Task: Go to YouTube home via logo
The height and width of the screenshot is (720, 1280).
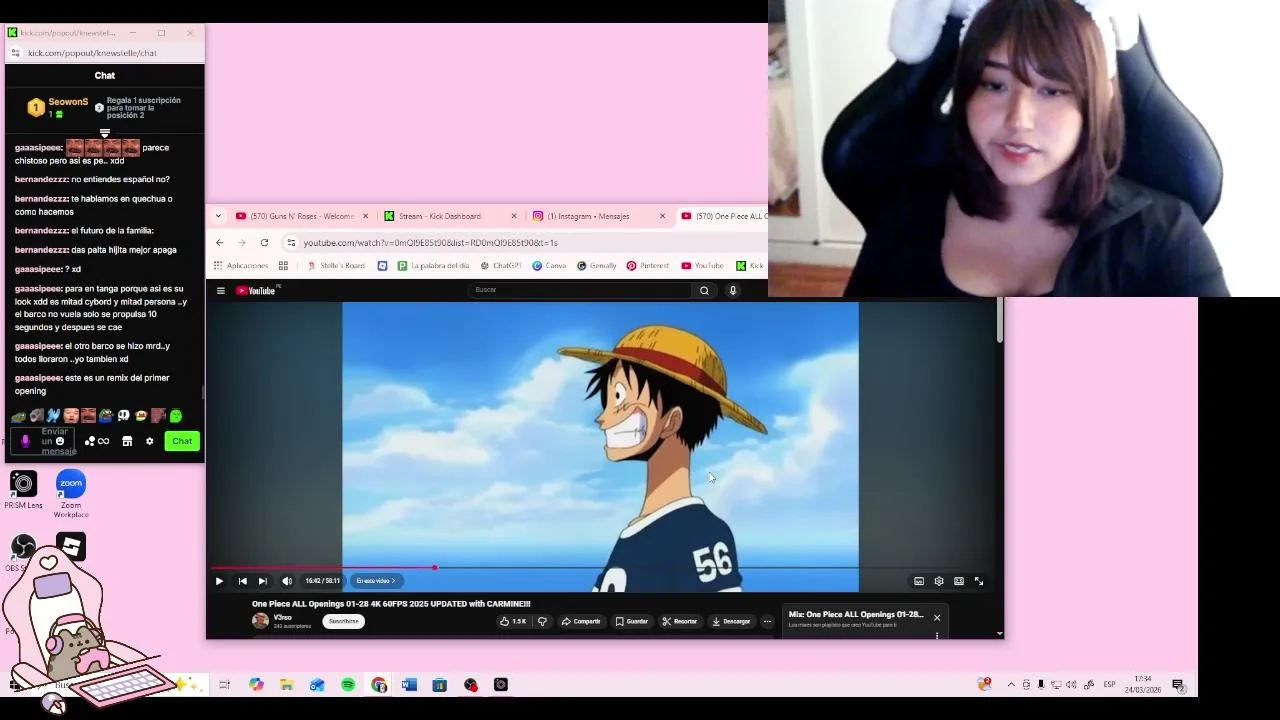Action: click(258, 291)
